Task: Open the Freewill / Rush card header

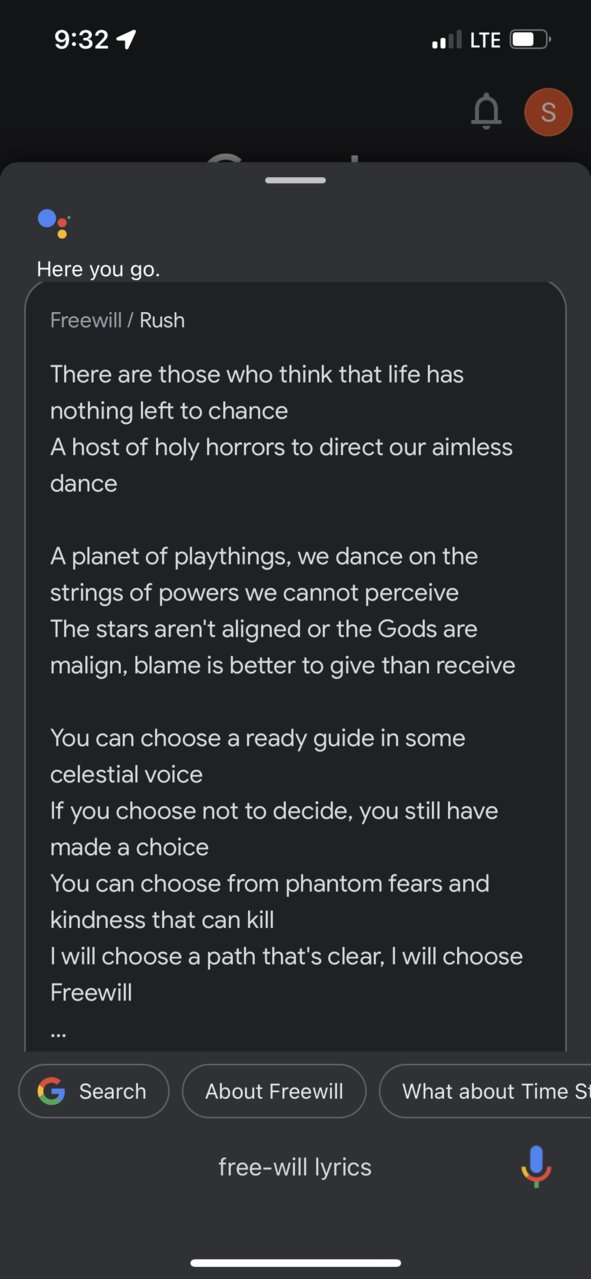Action: [118, 320]
